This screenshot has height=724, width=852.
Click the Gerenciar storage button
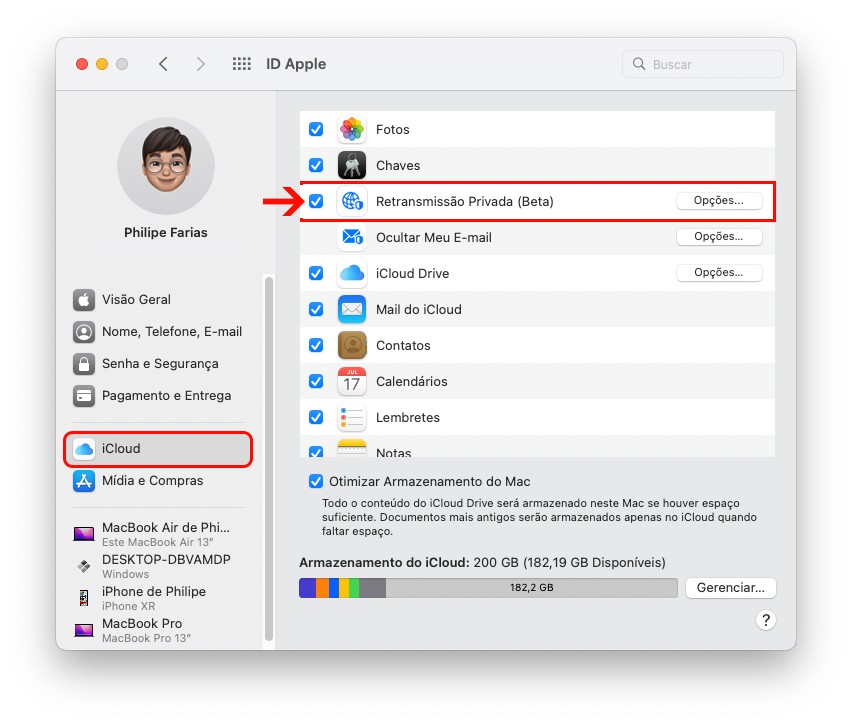(x=730, y=588)
